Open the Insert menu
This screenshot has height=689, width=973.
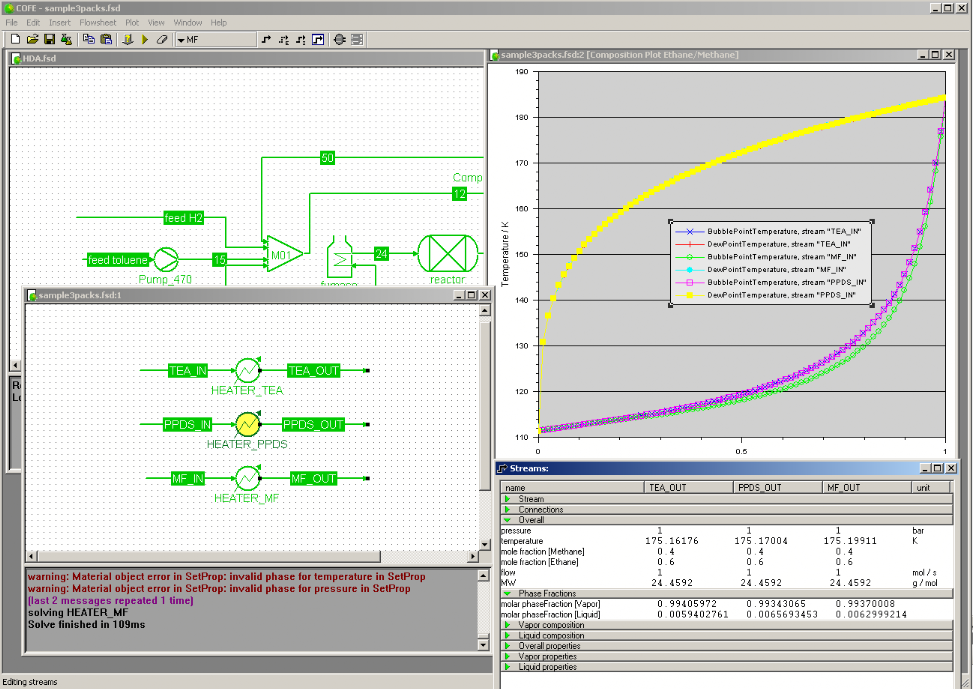point(60,22)
